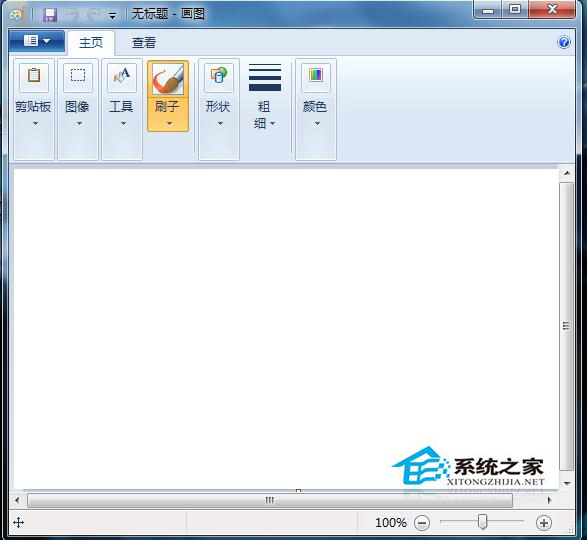Image resolution: width=587 pixels, height=540 pixels.
Task: Click the zoom in plus button
Action: (x=544, y=523)
